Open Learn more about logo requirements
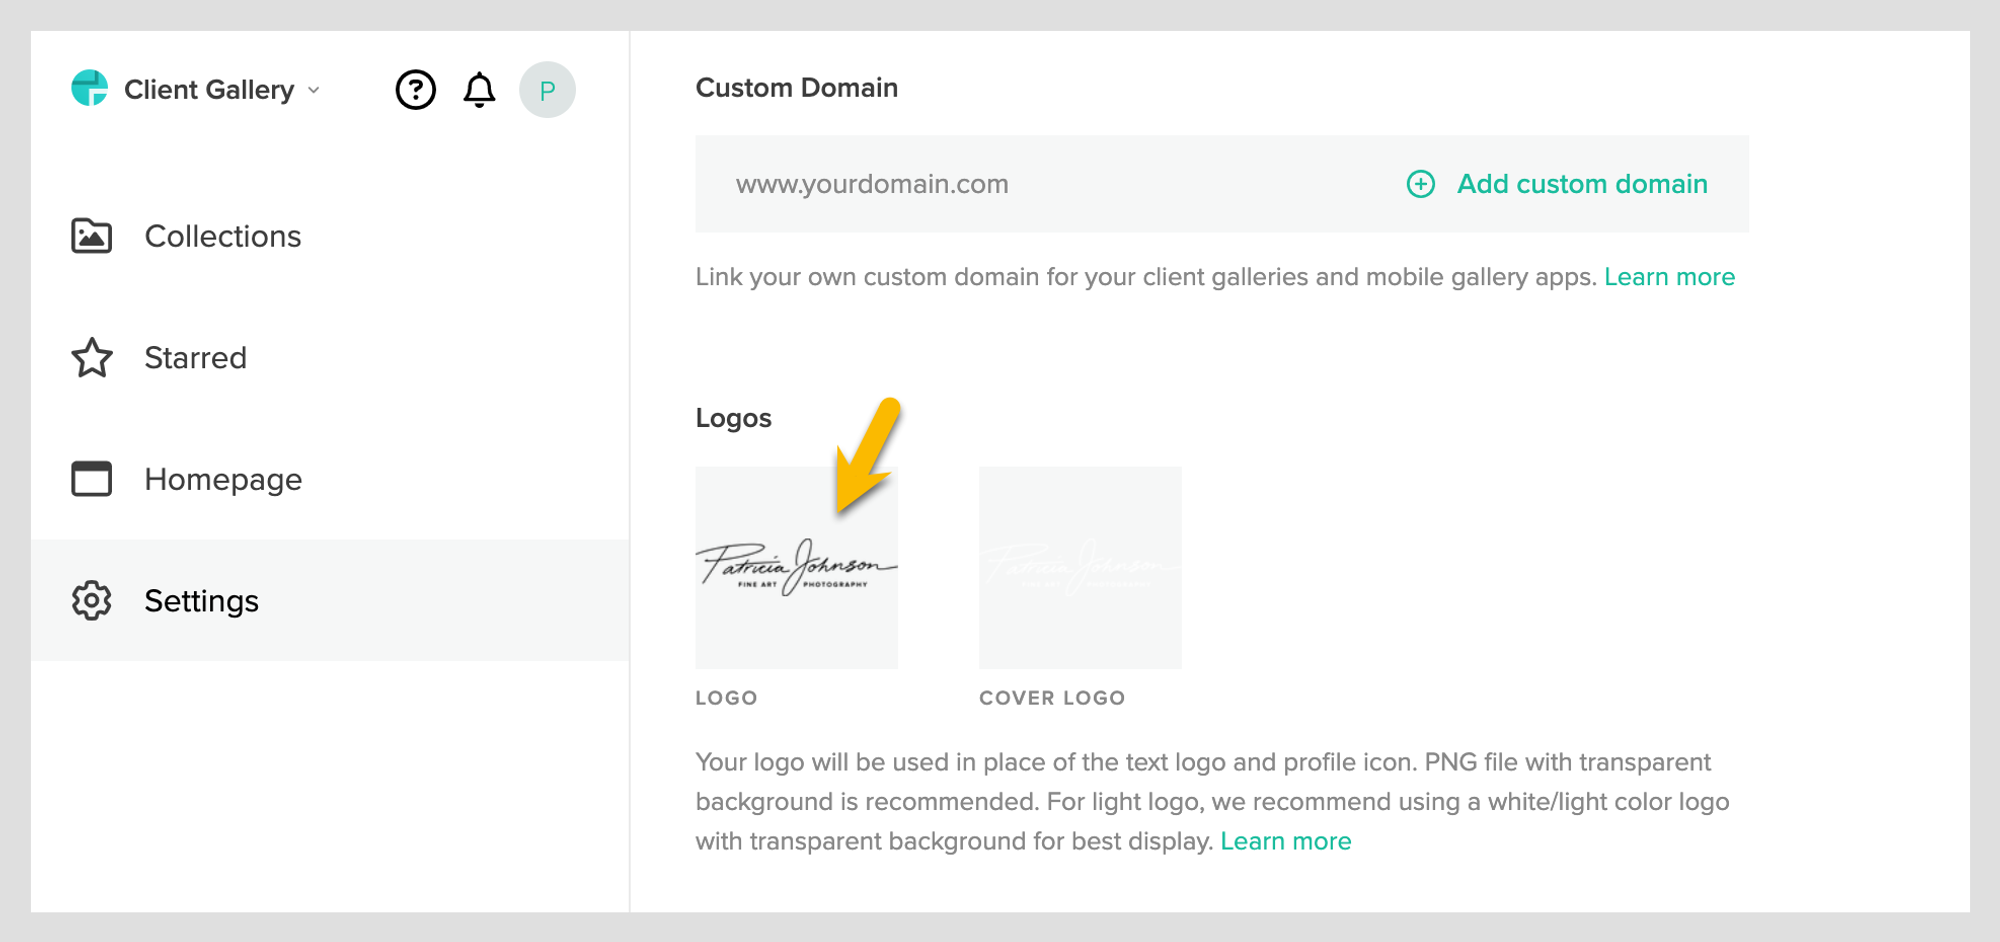Viewport: 2000px width, 942px height. pos(1286,840)
